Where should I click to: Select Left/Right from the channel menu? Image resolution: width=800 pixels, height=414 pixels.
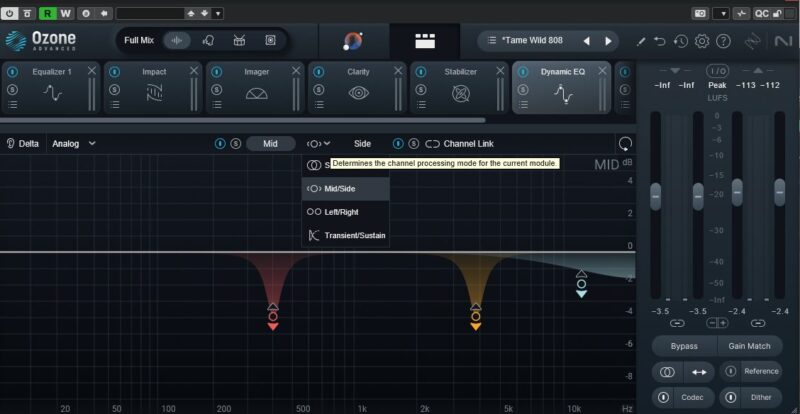(345, 212)
